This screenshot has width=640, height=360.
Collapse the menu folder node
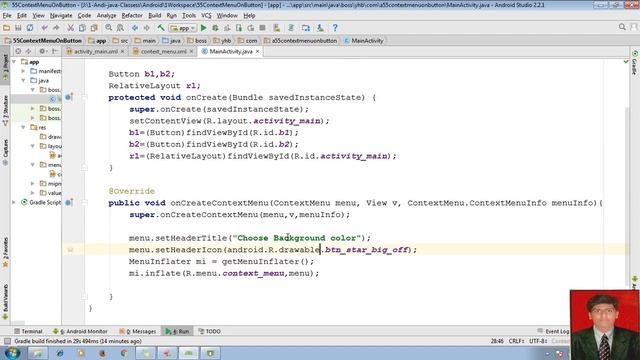[33, 164]
